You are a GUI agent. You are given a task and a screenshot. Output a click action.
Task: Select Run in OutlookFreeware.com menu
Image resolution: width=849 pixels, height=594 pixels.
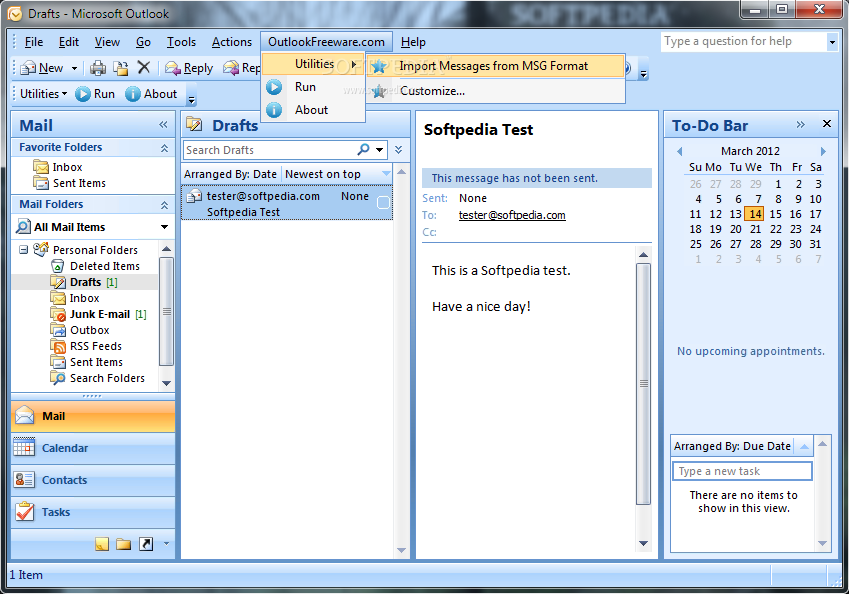pyautogui.click(x=313, y=87)
